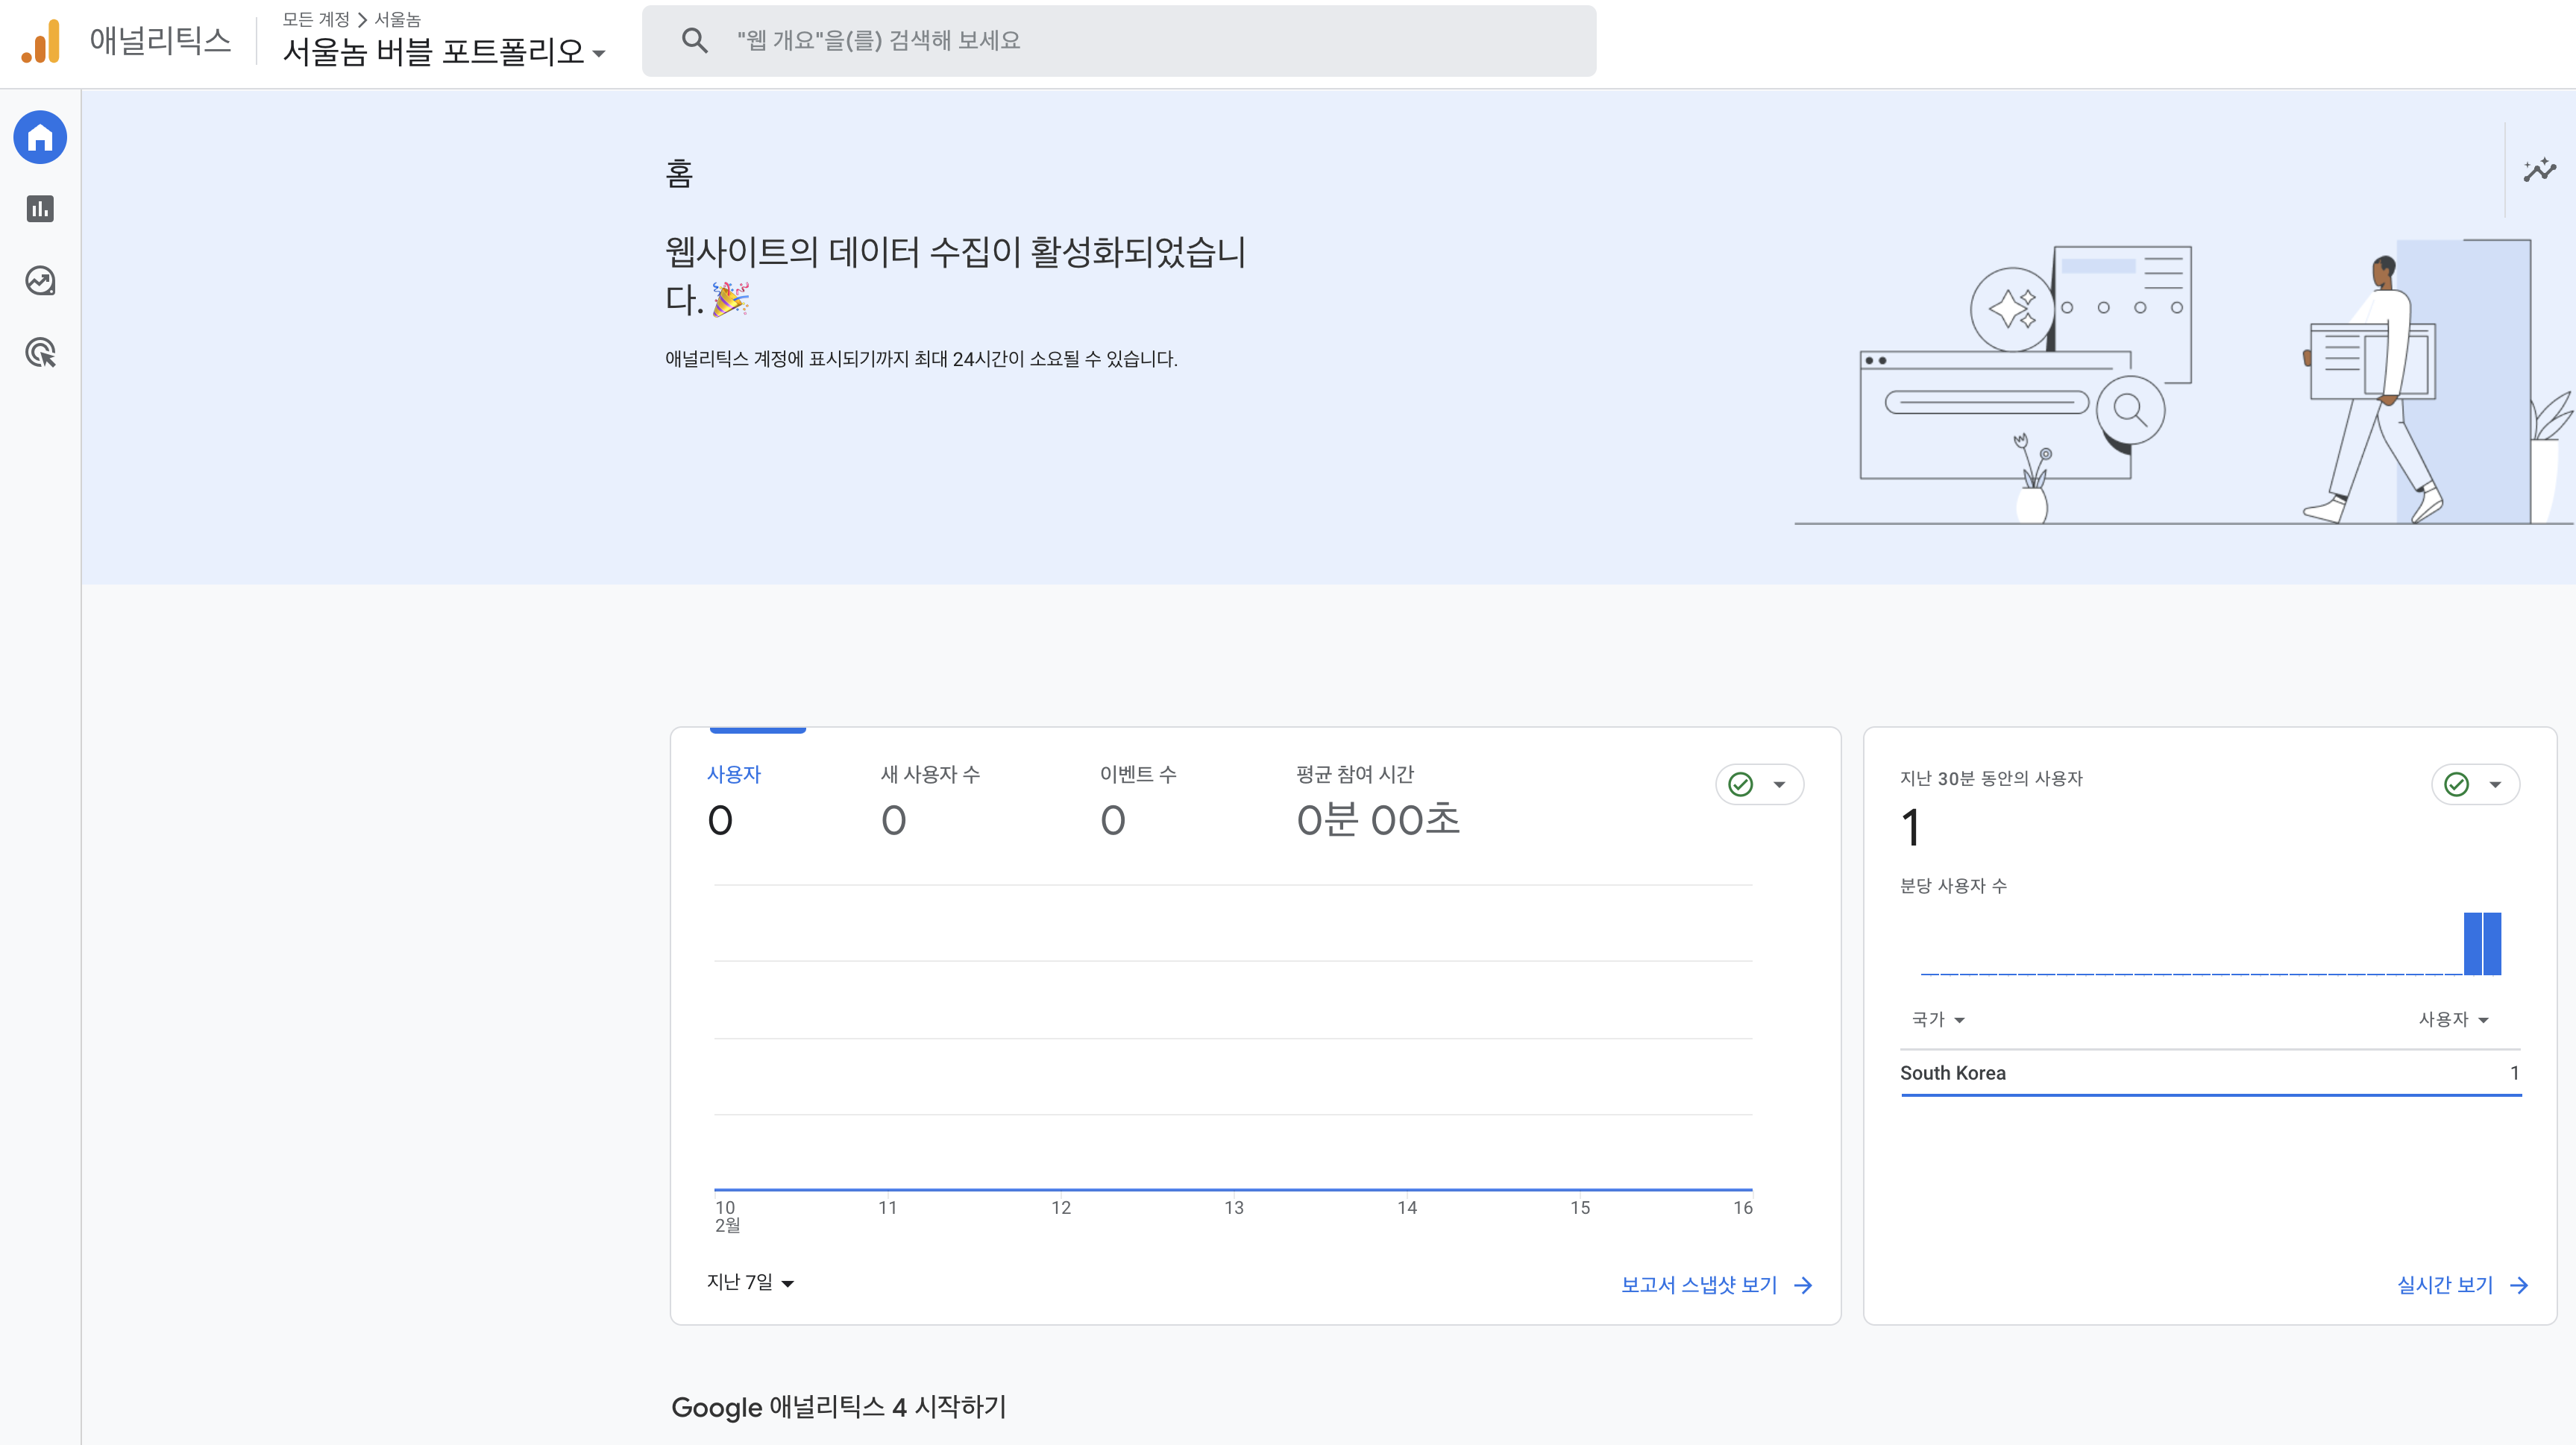Click the green check on users card
The image size is (2576, 1445).
click(1741, 784)
